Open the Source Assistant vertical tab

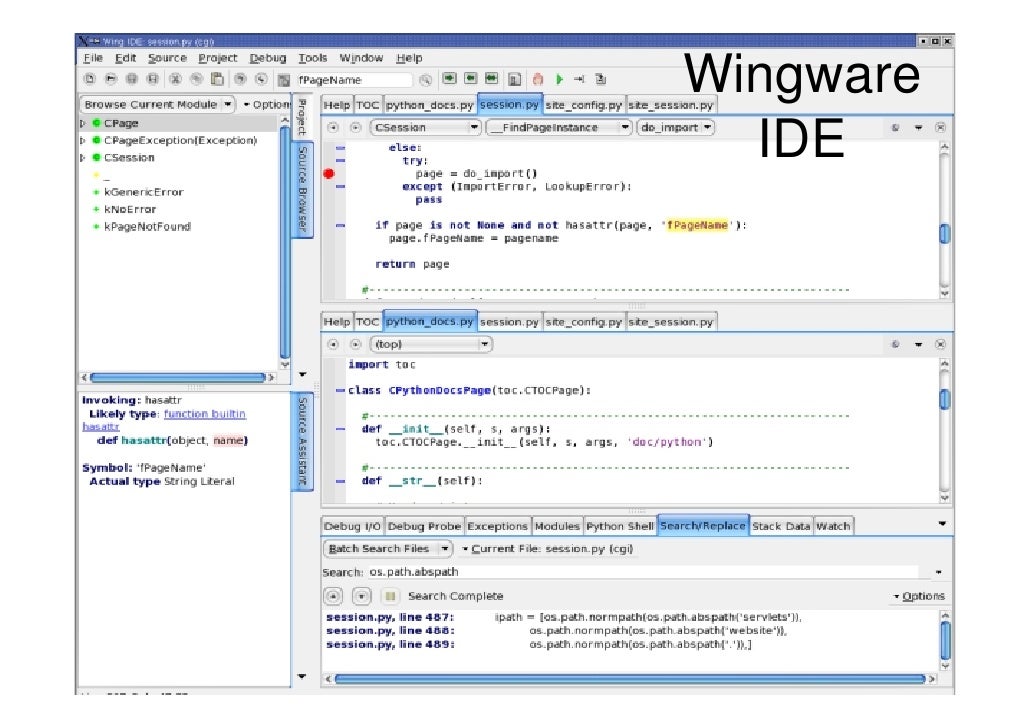point(302,441)
